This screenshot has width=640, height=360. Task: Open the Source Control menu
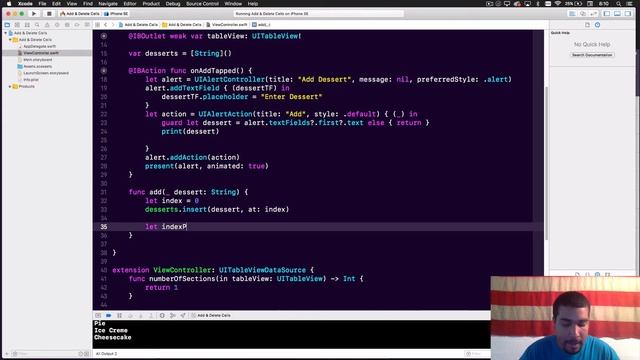[x=202, y=4]
